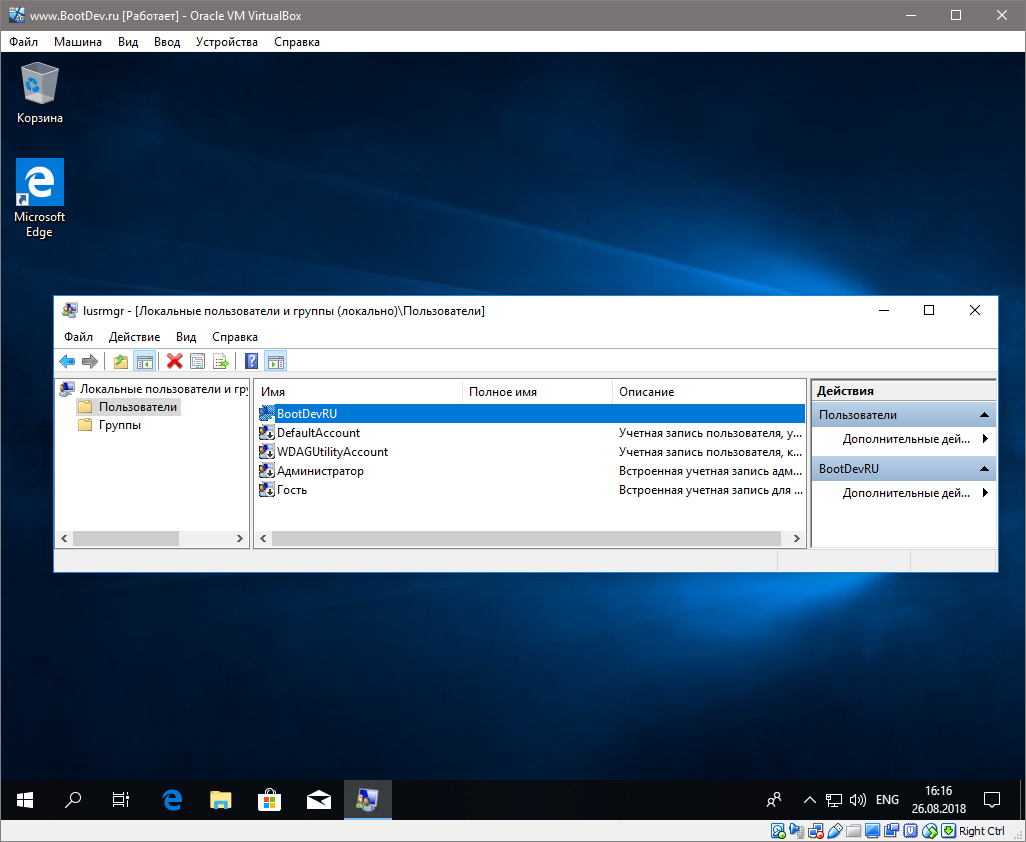Click the blue Back arrow in lusrmgr toolbar
Screen dimensions: 1026x842
click(x=67, y=361)
